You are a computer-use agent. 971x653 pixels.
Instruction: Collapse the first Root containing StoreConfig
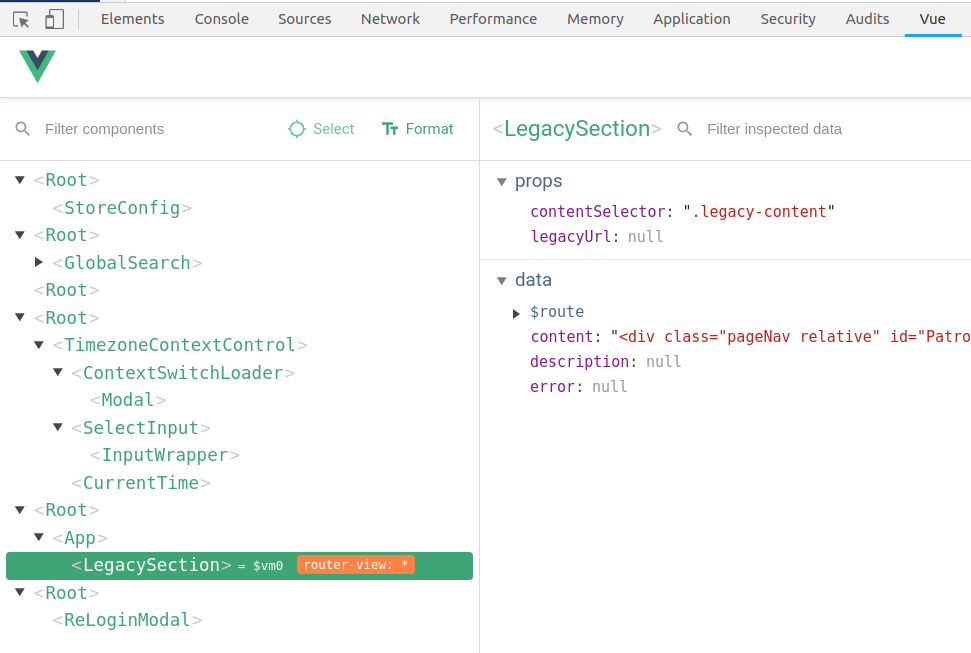[x=20, y=180]
